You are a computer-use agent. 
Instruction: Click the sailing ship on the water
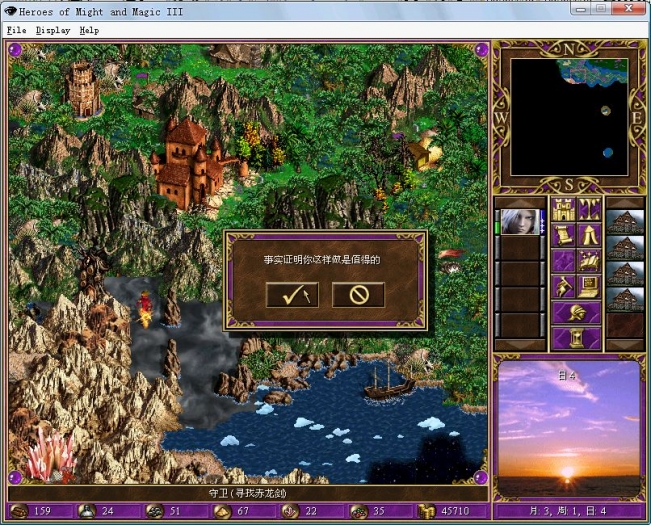[x=389, y=383]
